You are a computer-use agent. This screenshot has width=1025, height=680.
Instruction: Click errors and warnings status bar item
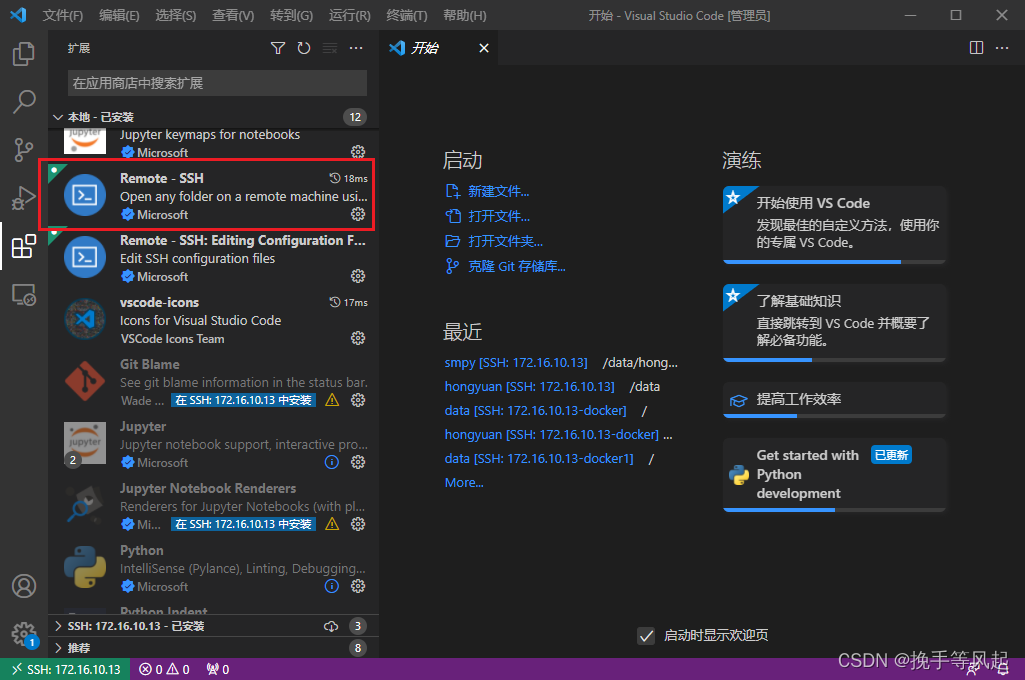(x=164, y=670)
